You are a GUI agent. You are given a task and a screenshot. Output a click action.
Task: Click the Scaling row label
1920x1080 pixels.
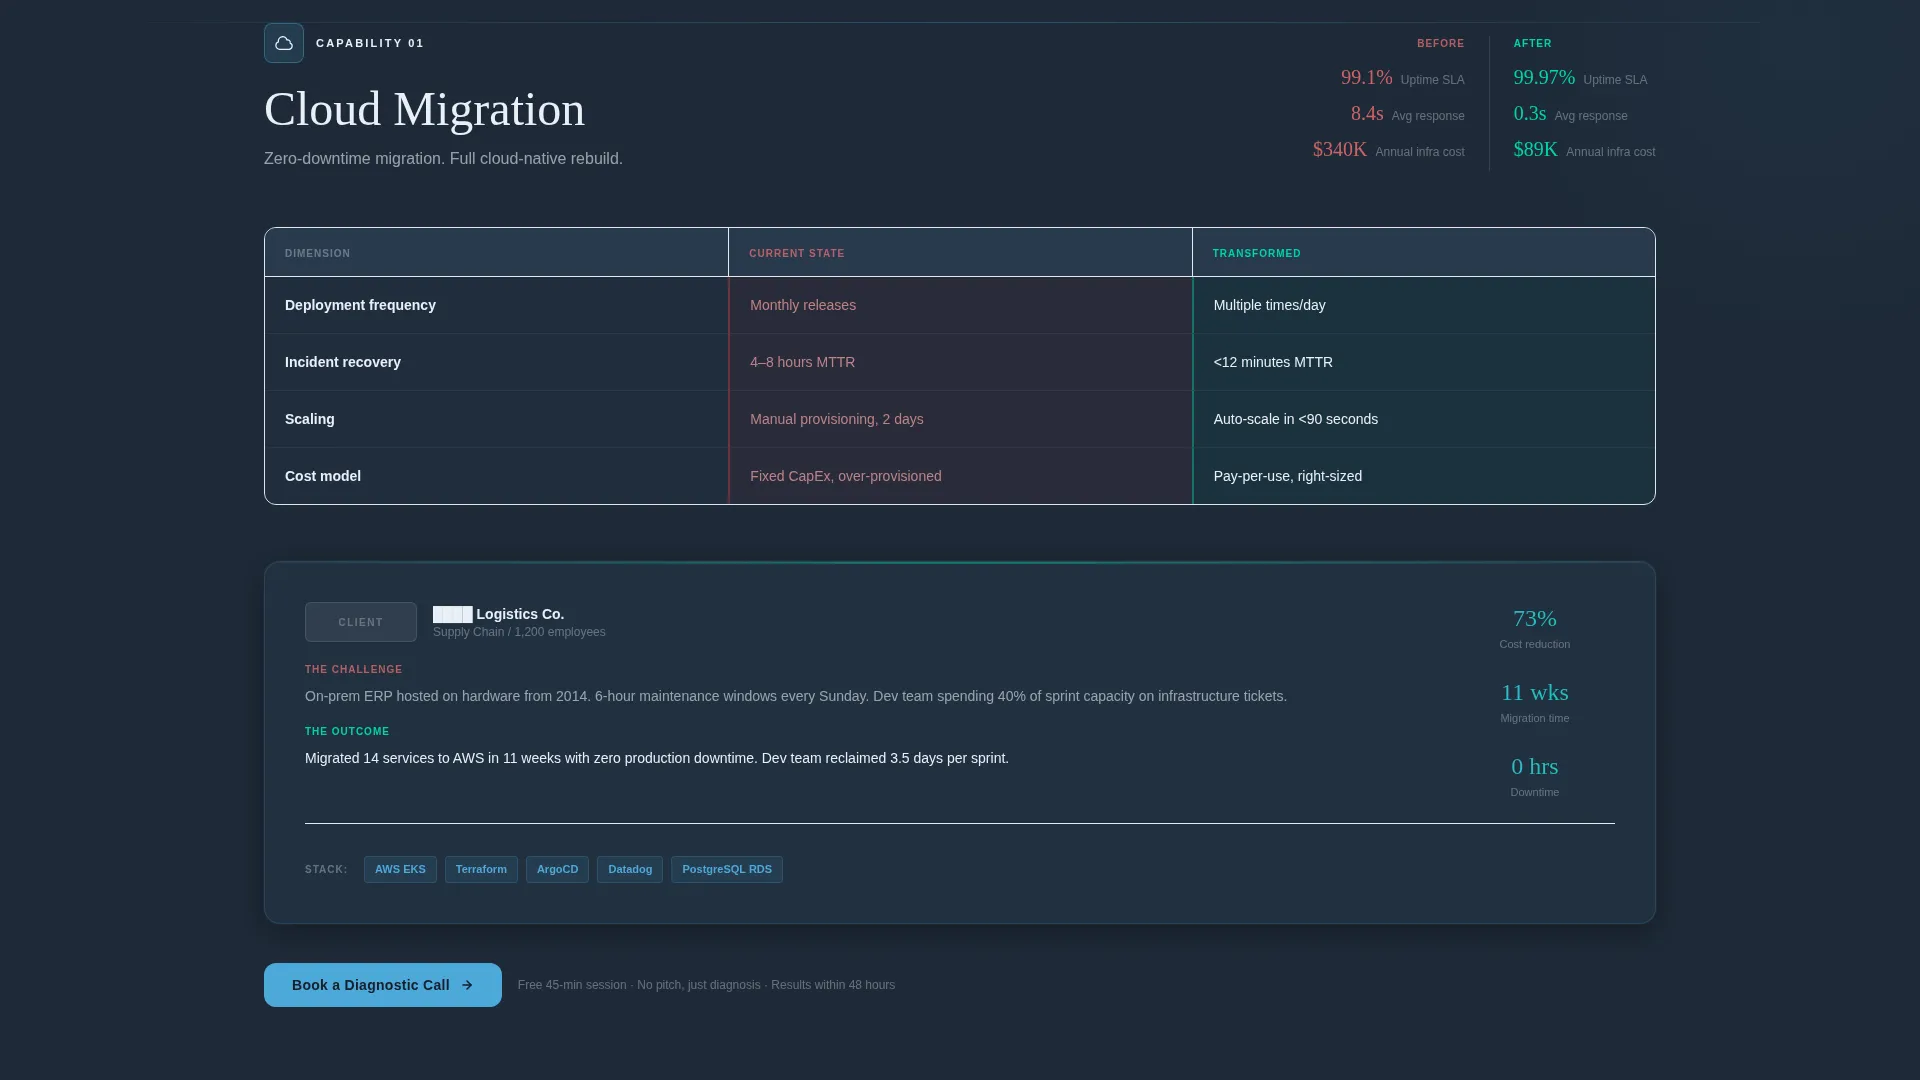(310, 419)
